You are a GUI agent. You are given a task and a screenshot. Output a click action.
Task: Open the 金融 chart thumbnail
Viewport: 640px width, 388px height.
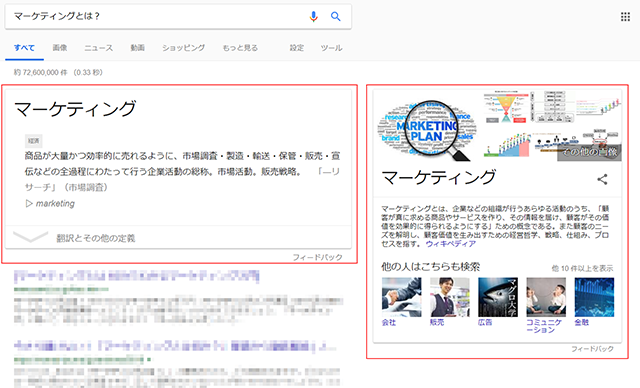point(594,297)
